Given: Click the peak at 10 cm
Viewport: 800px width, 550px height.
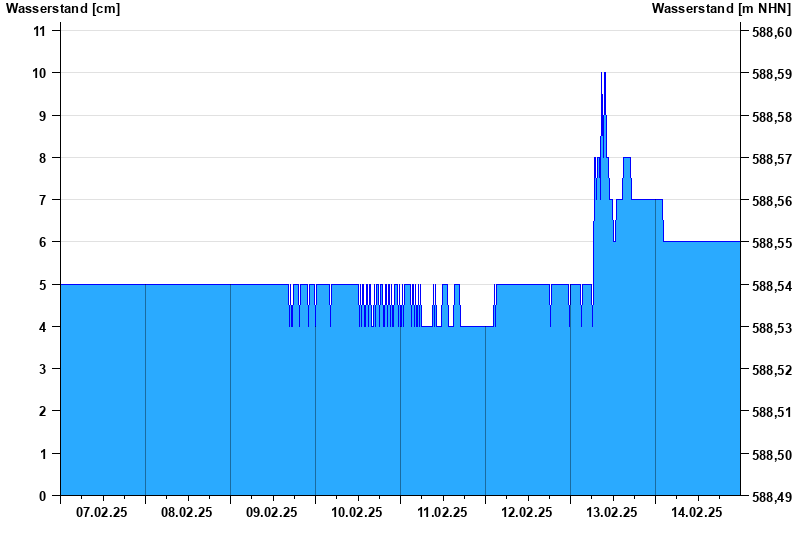Looking at the screenshot, I should pos(603,73).
